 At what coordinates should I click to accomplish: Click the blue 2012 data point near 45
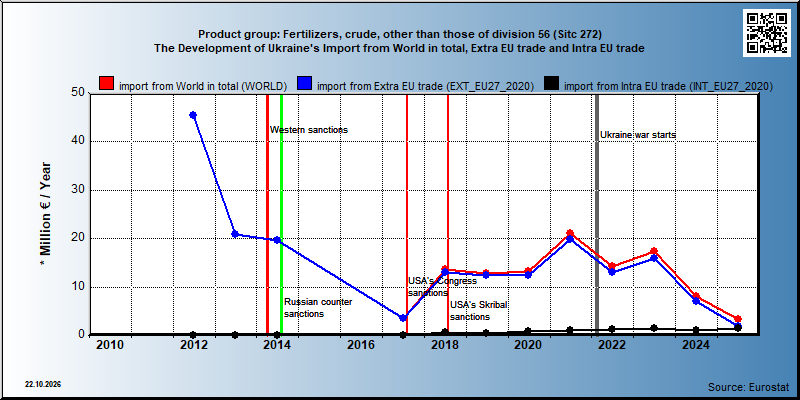[193, 115]
